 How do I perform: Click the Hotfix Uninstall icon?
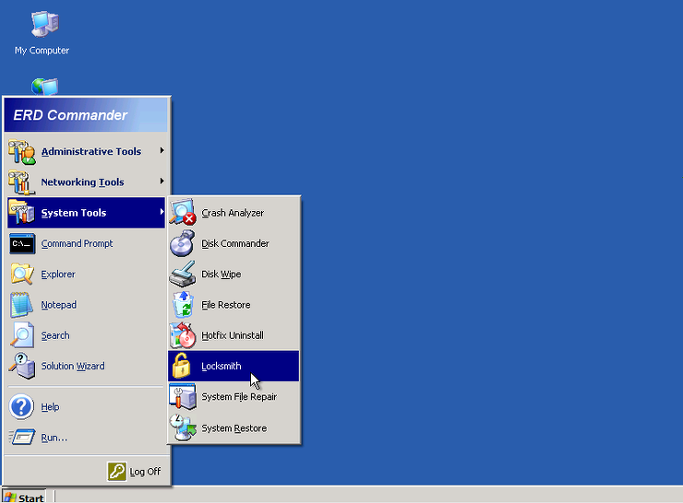pyautogui.click(x=183, y=335)
